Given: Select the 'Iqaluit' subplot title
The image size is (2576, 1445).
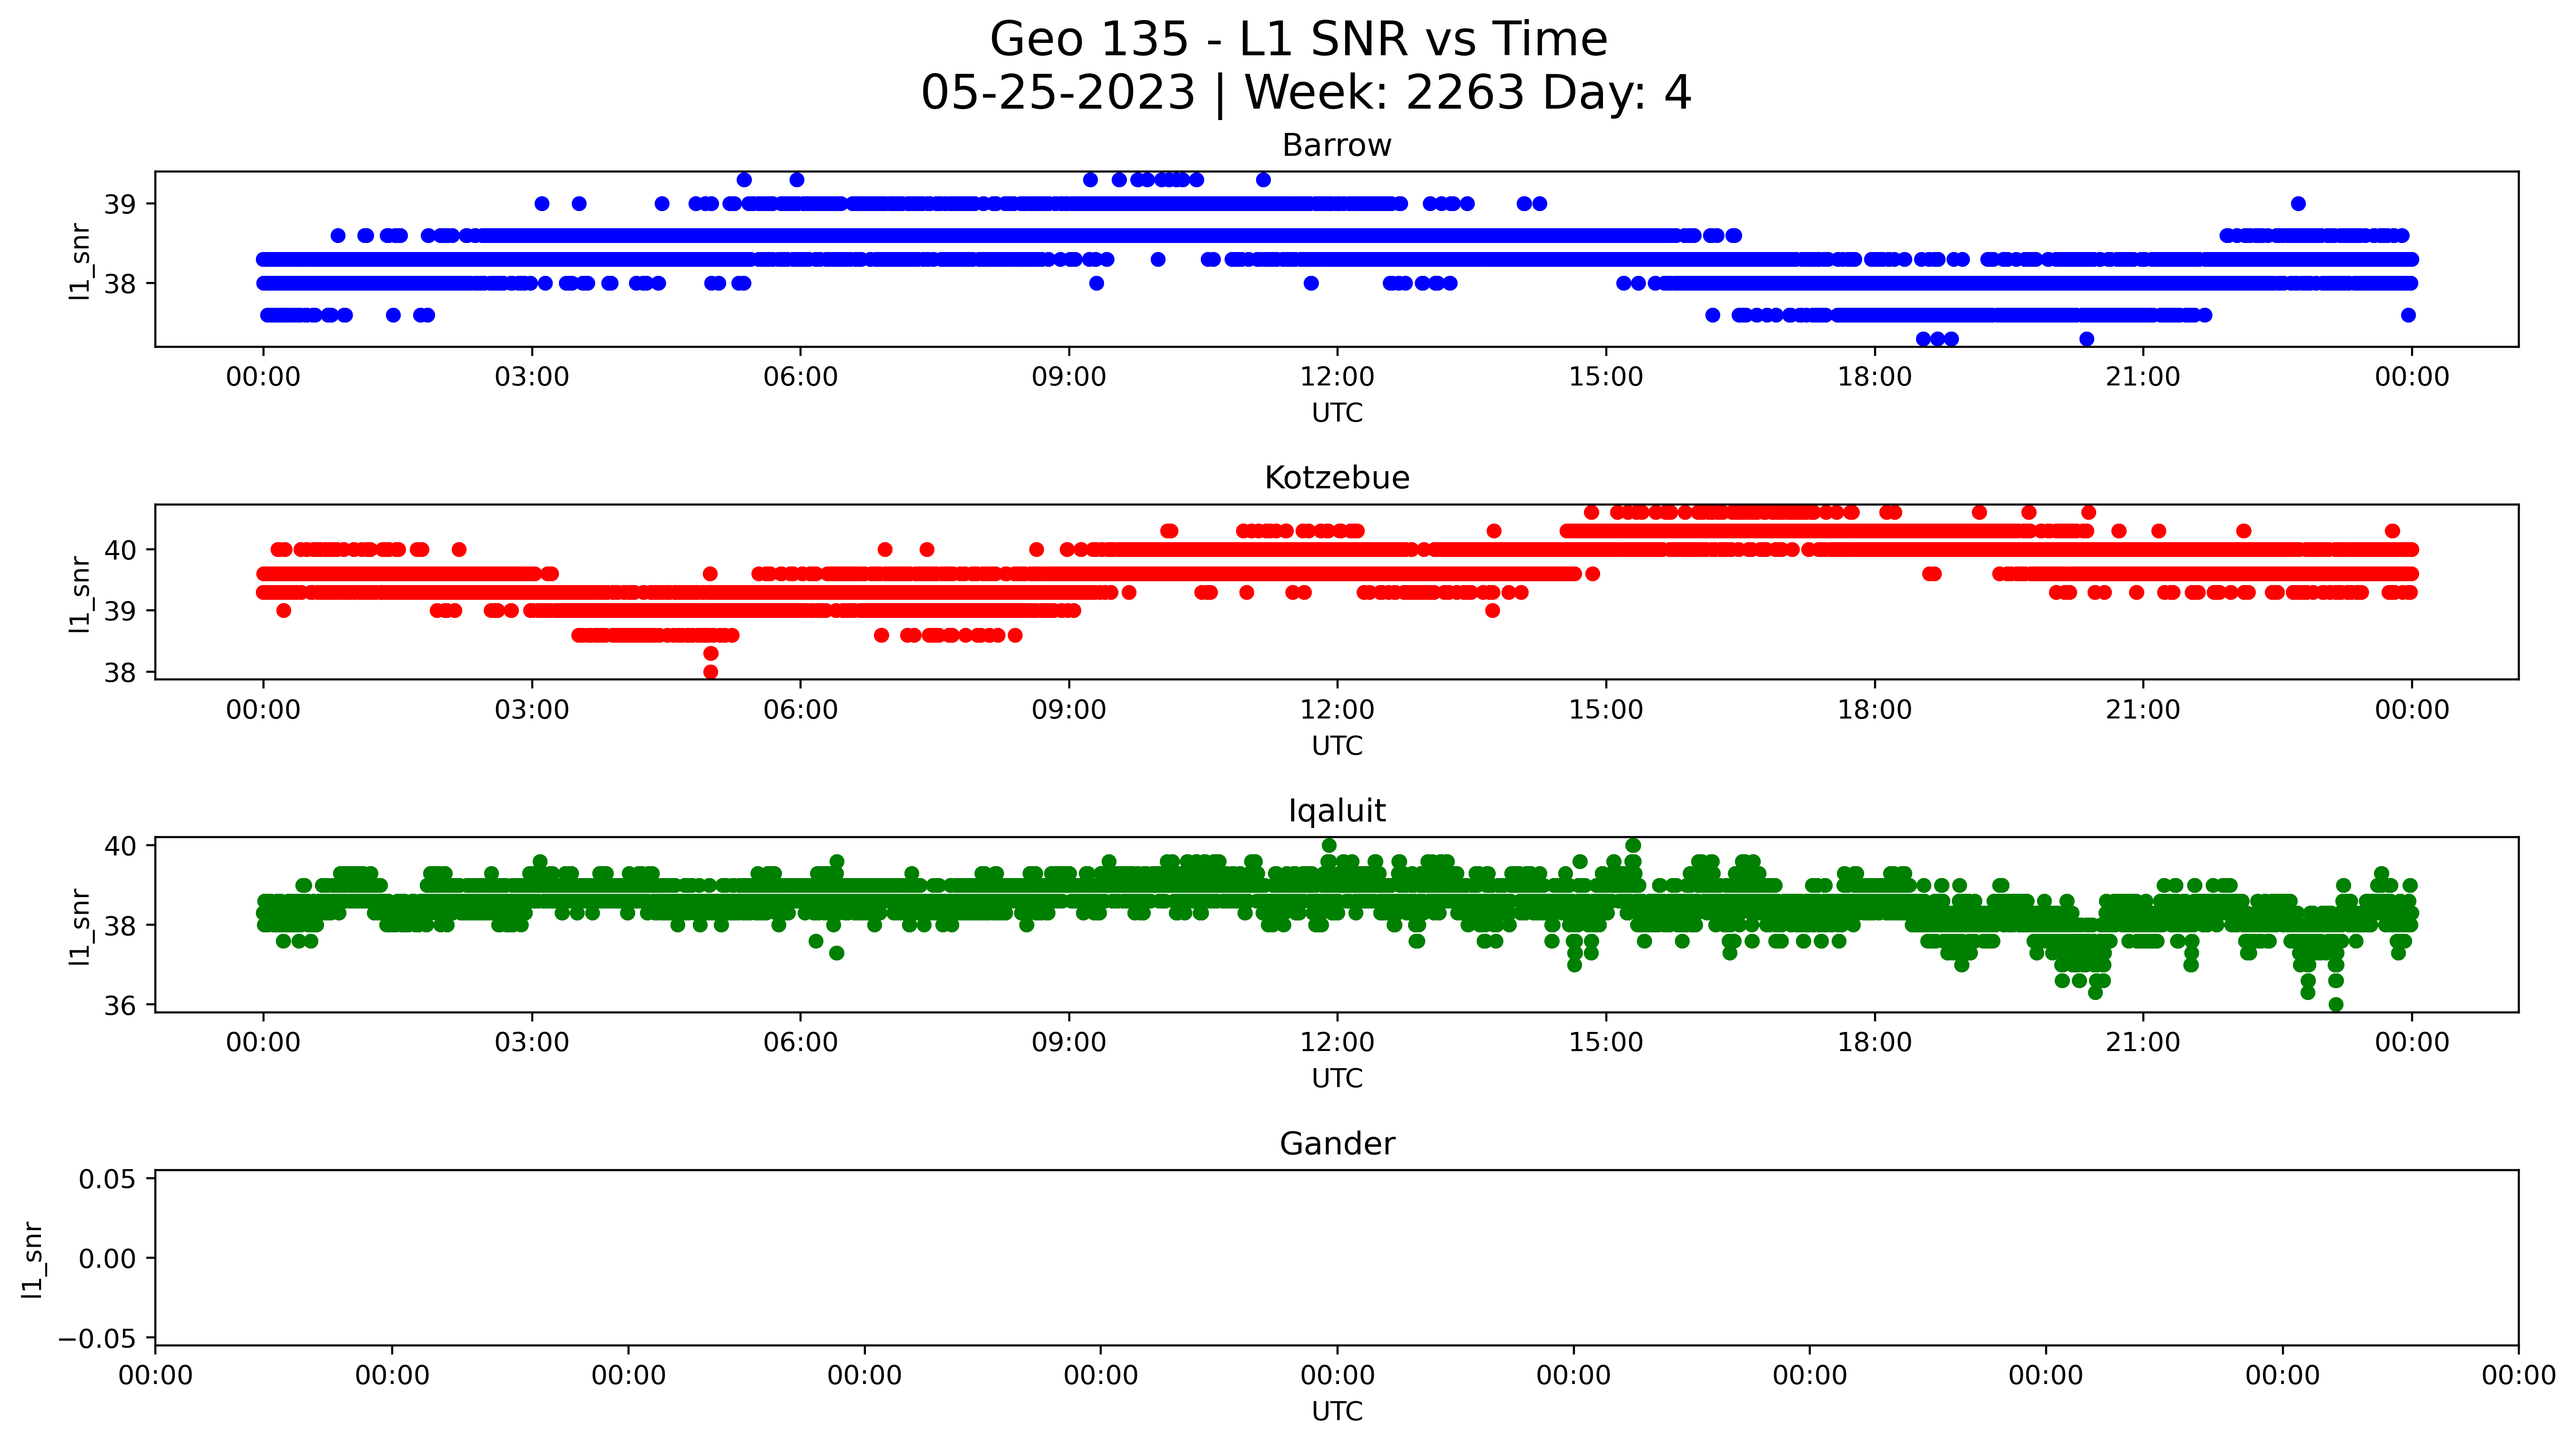Looking at the screenshot, I should pos(1337,811).
